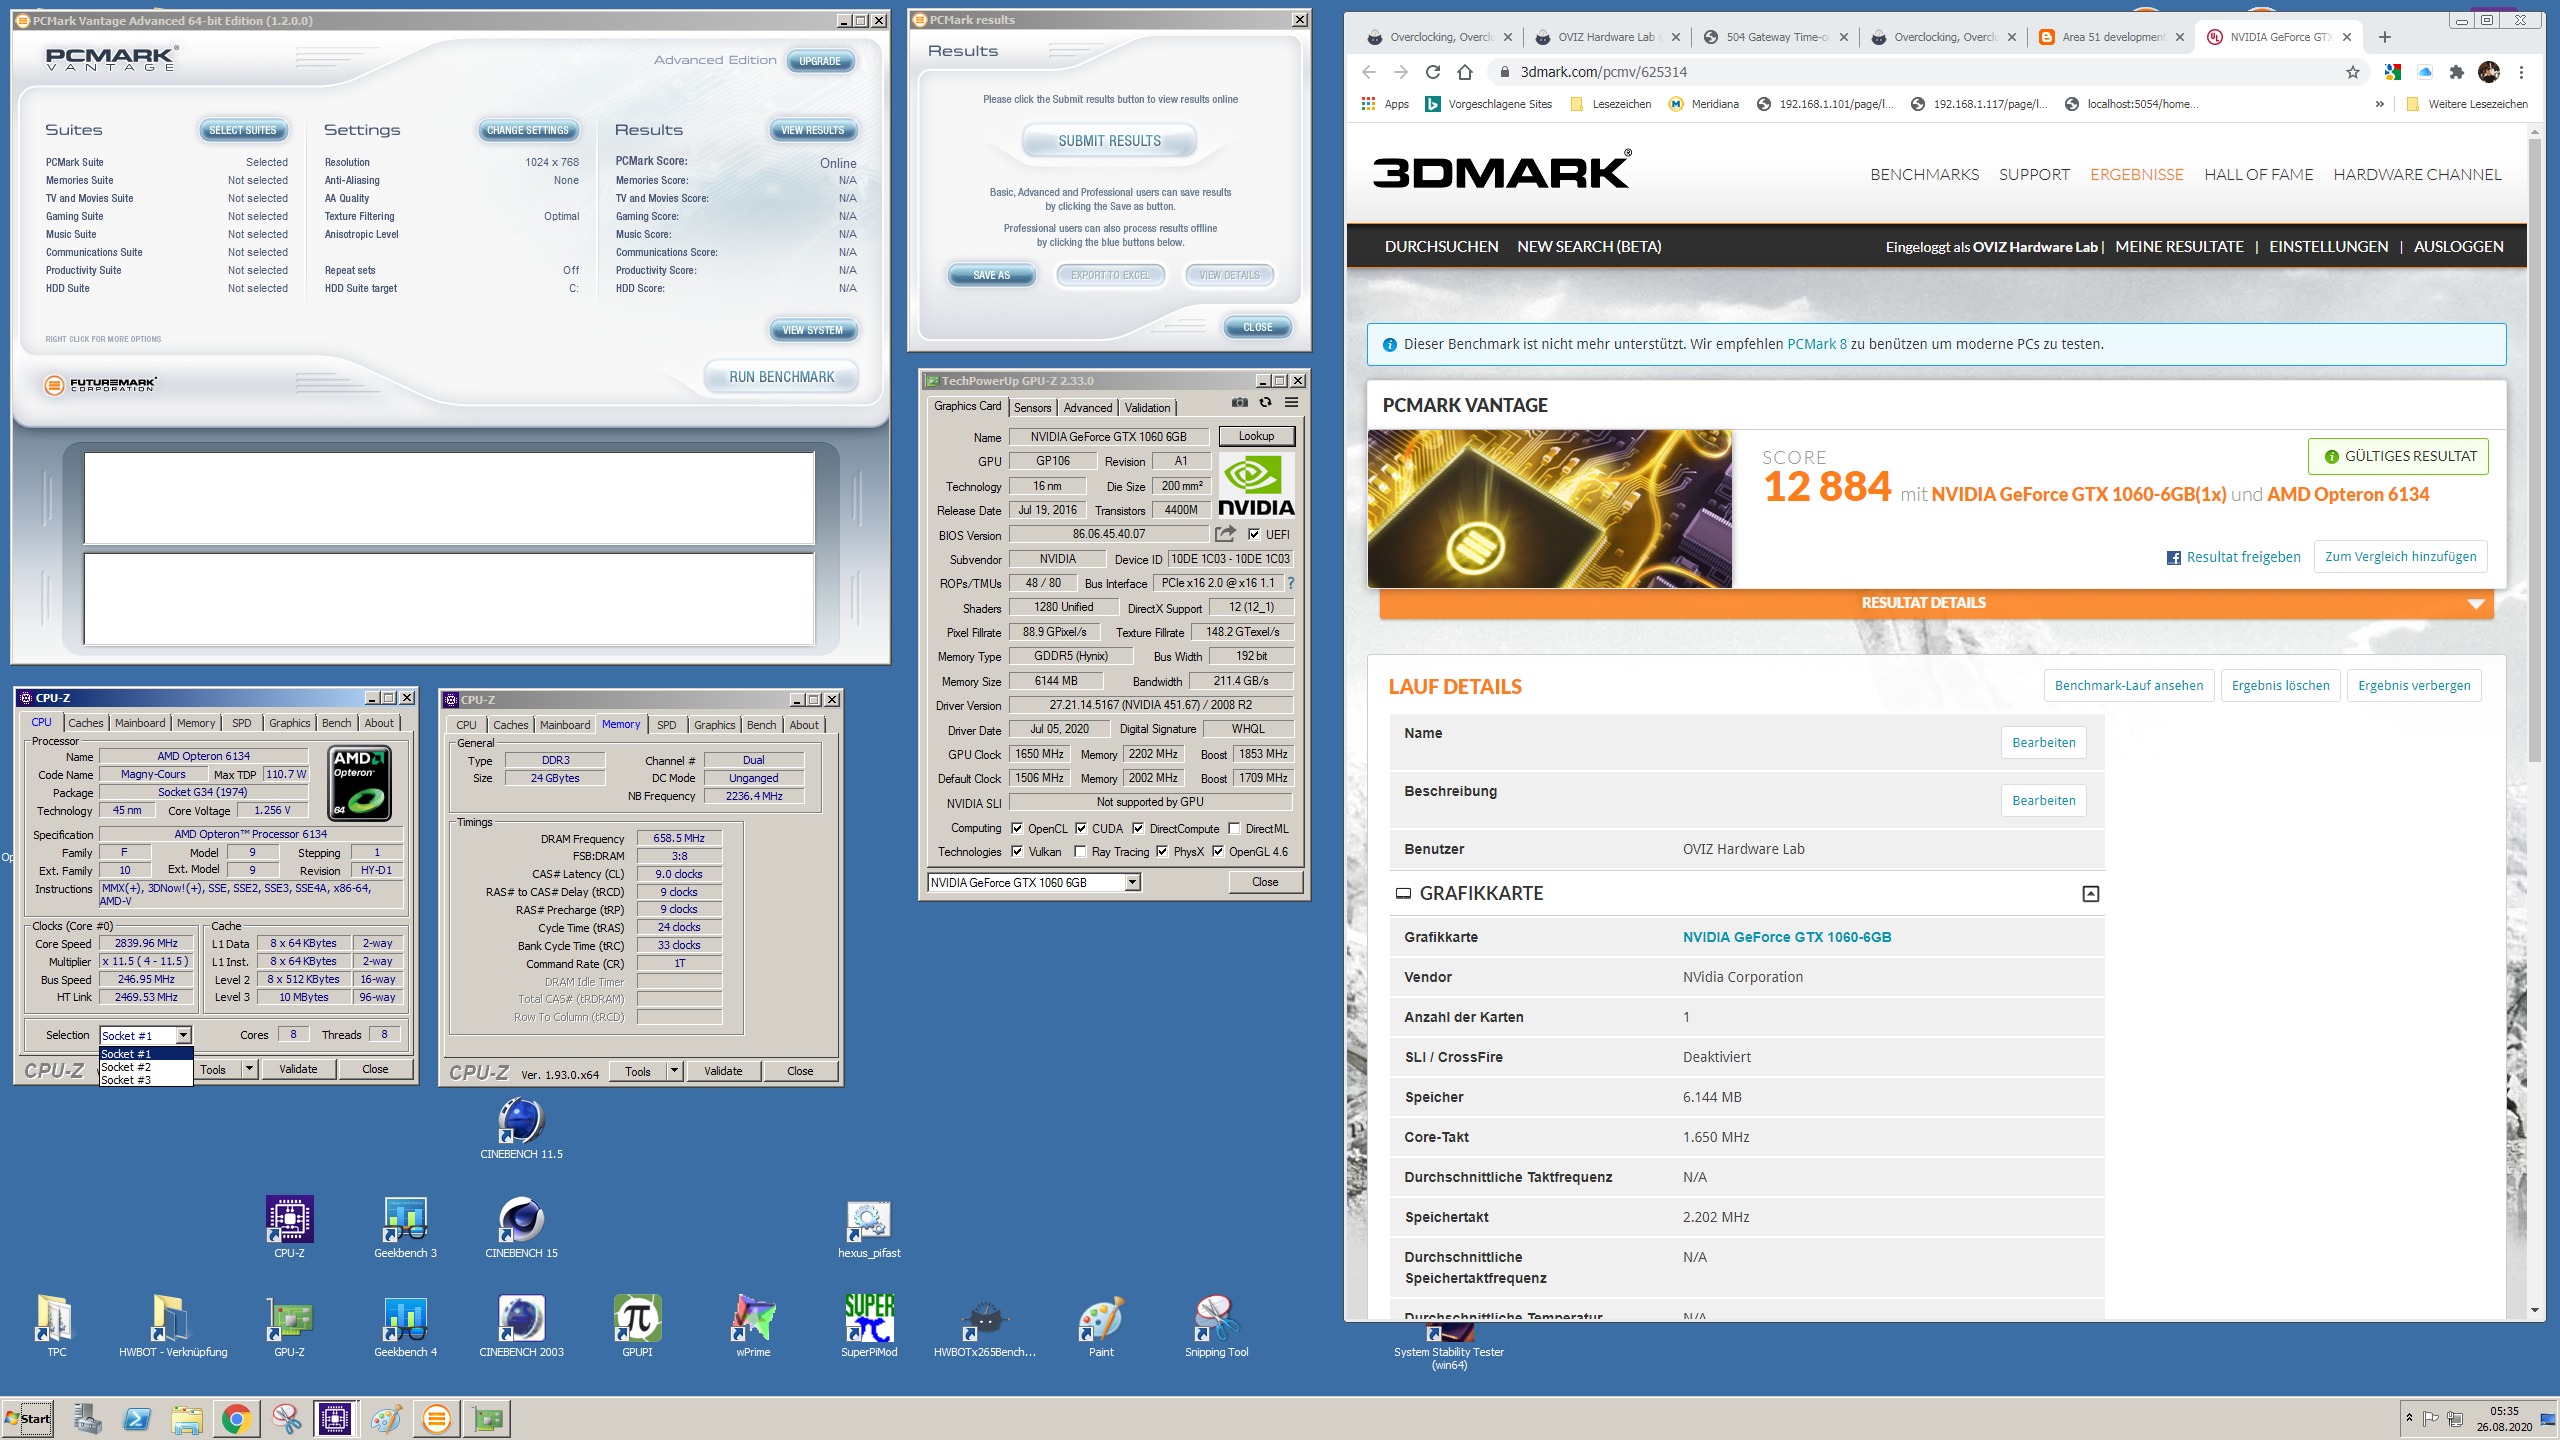The width and height of the screenshot is (2560, 1440).
Task: Click Lookup button in GPU-Z
Action: coord(1256,436)
